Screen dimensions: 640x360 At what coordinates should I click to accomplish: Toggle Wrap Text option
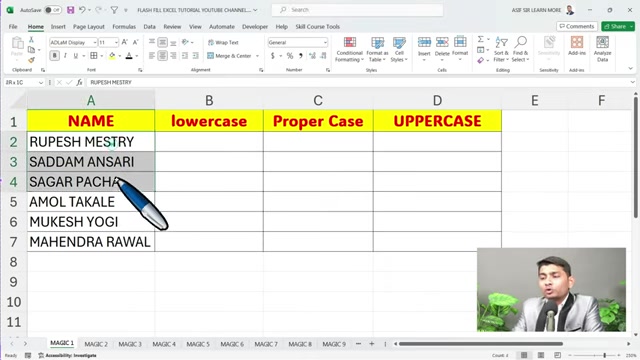223,42
